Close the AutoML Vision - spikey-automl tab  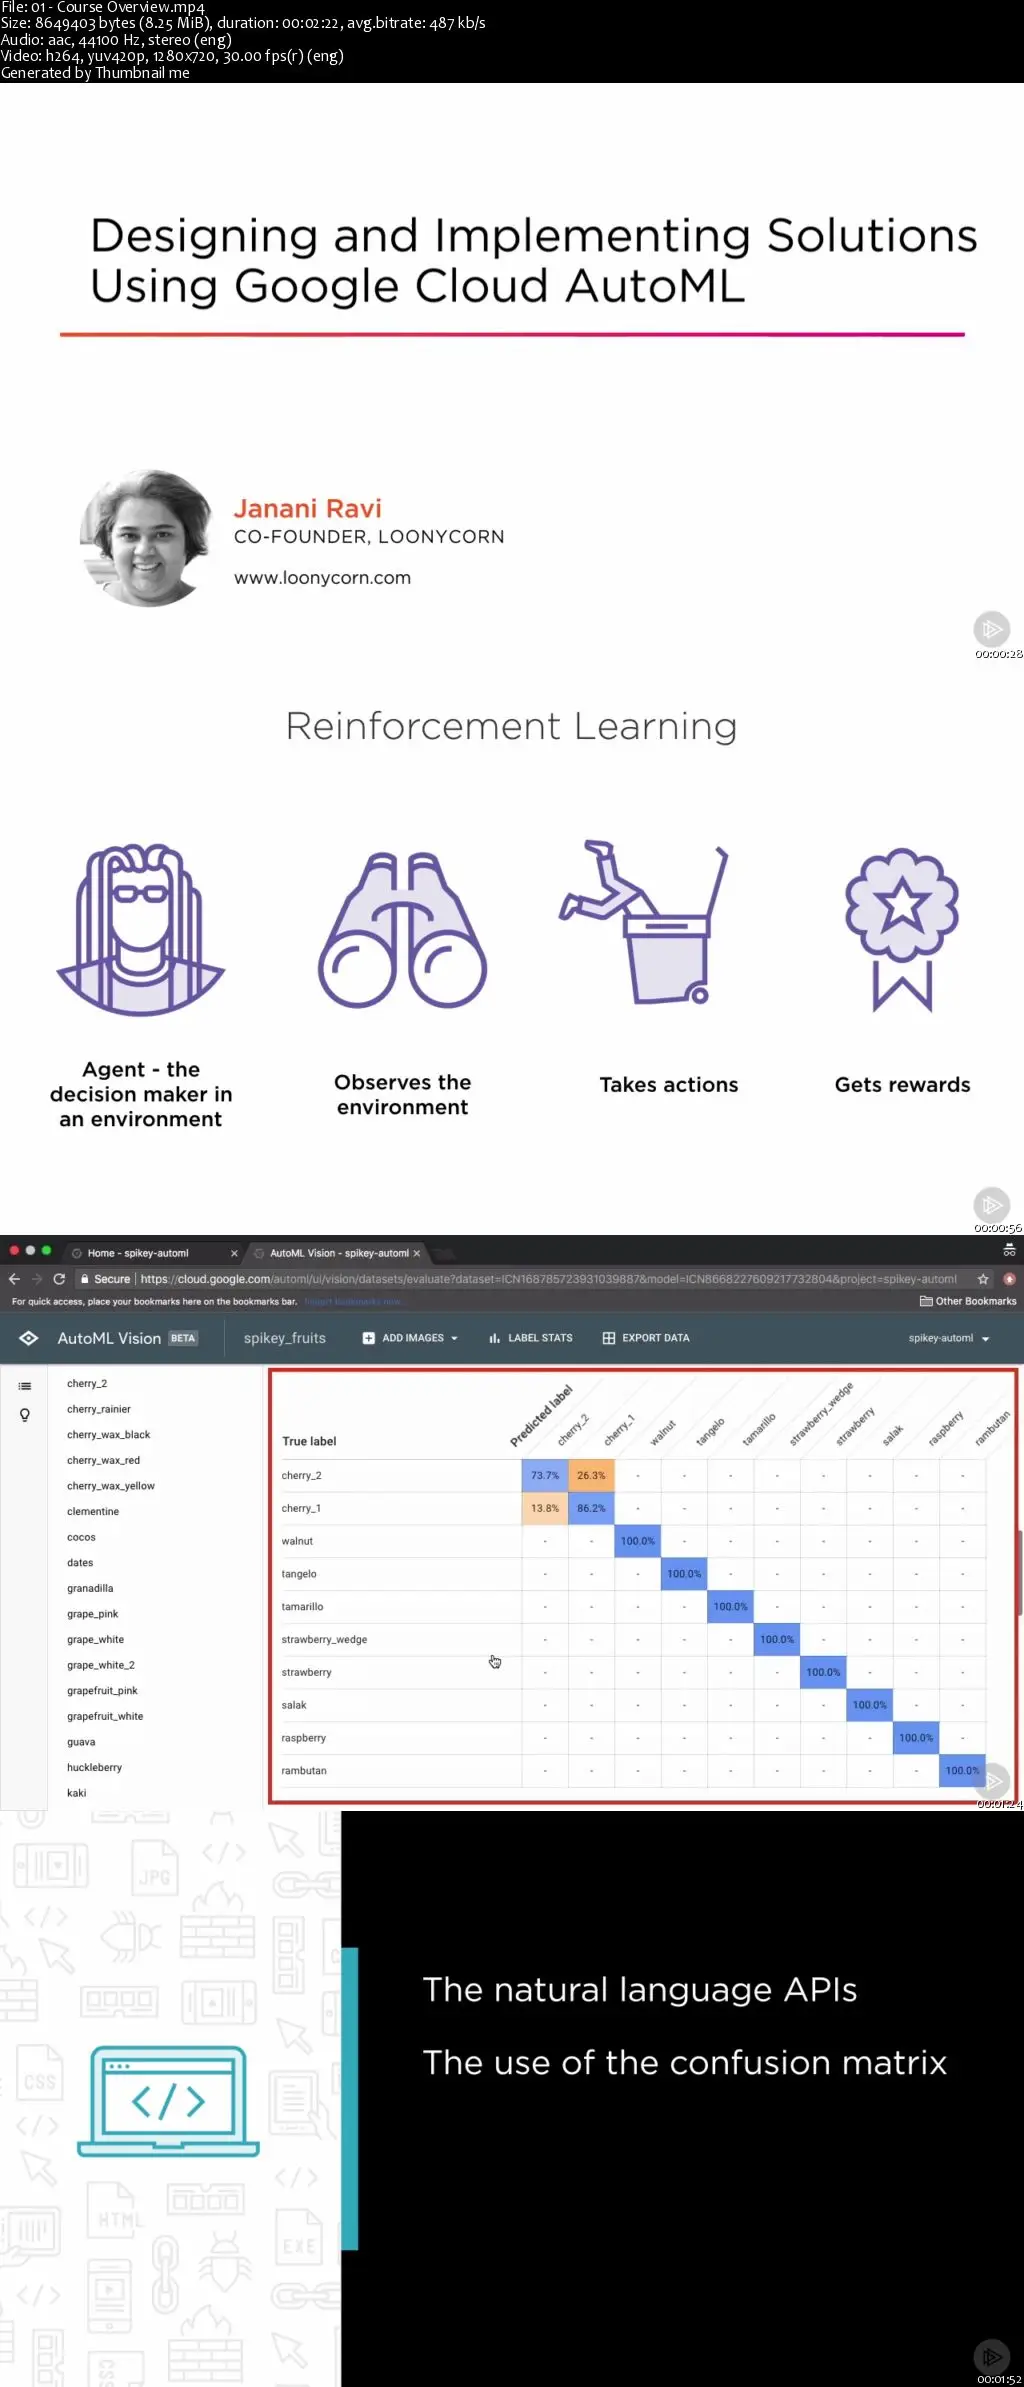tap(417, 1253)
